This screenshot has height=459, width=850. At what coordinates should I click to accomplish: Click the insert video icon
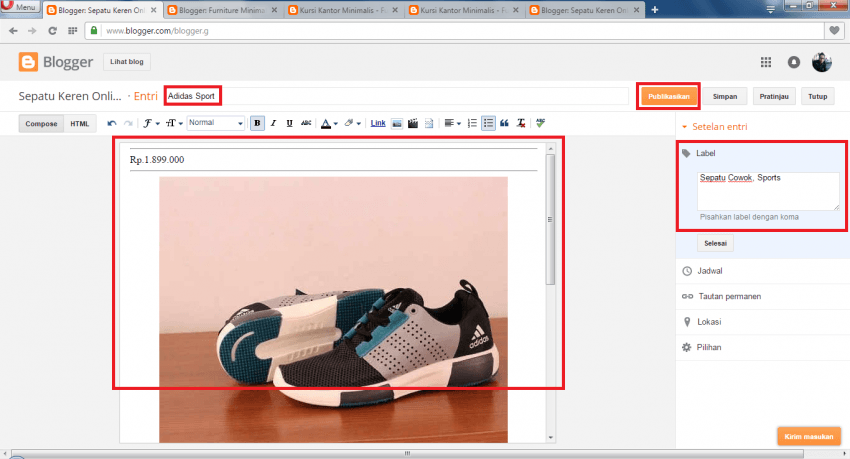pos(413,124)
